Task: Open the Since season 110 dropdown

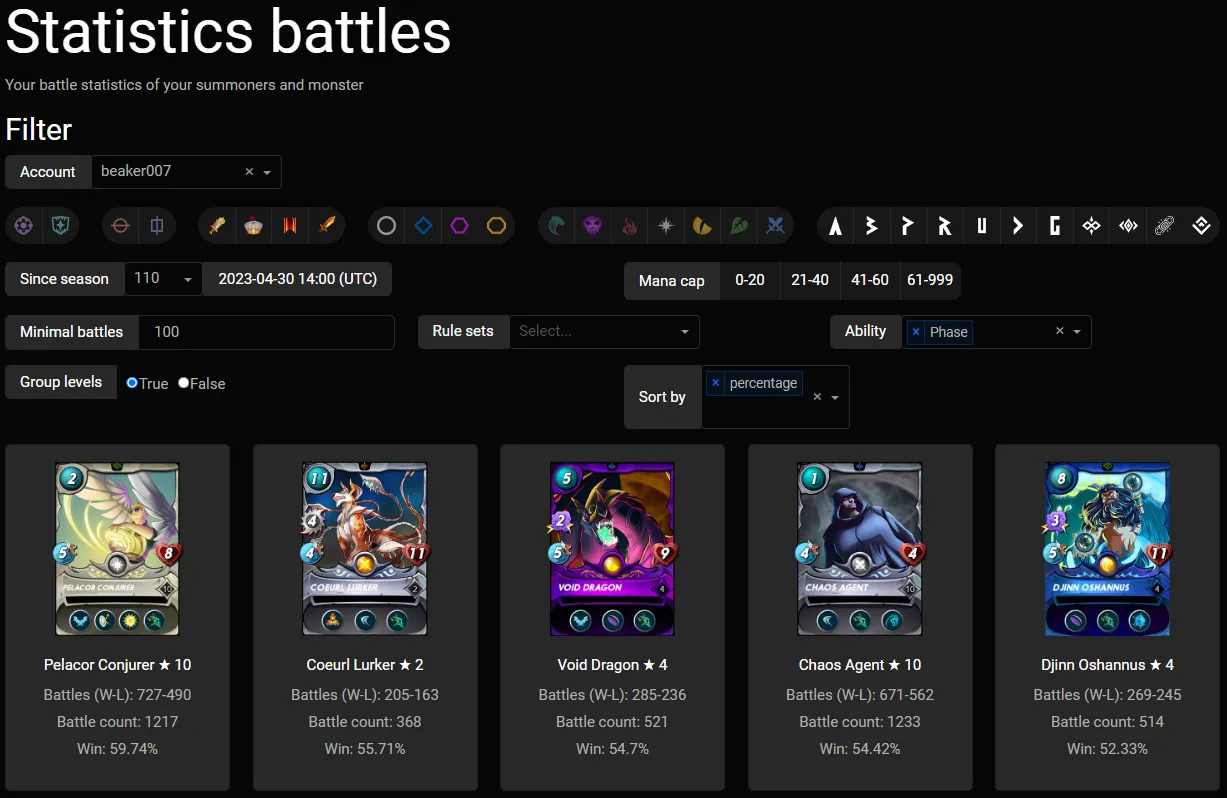Action: pyautogui.click(x=163, y=279)
